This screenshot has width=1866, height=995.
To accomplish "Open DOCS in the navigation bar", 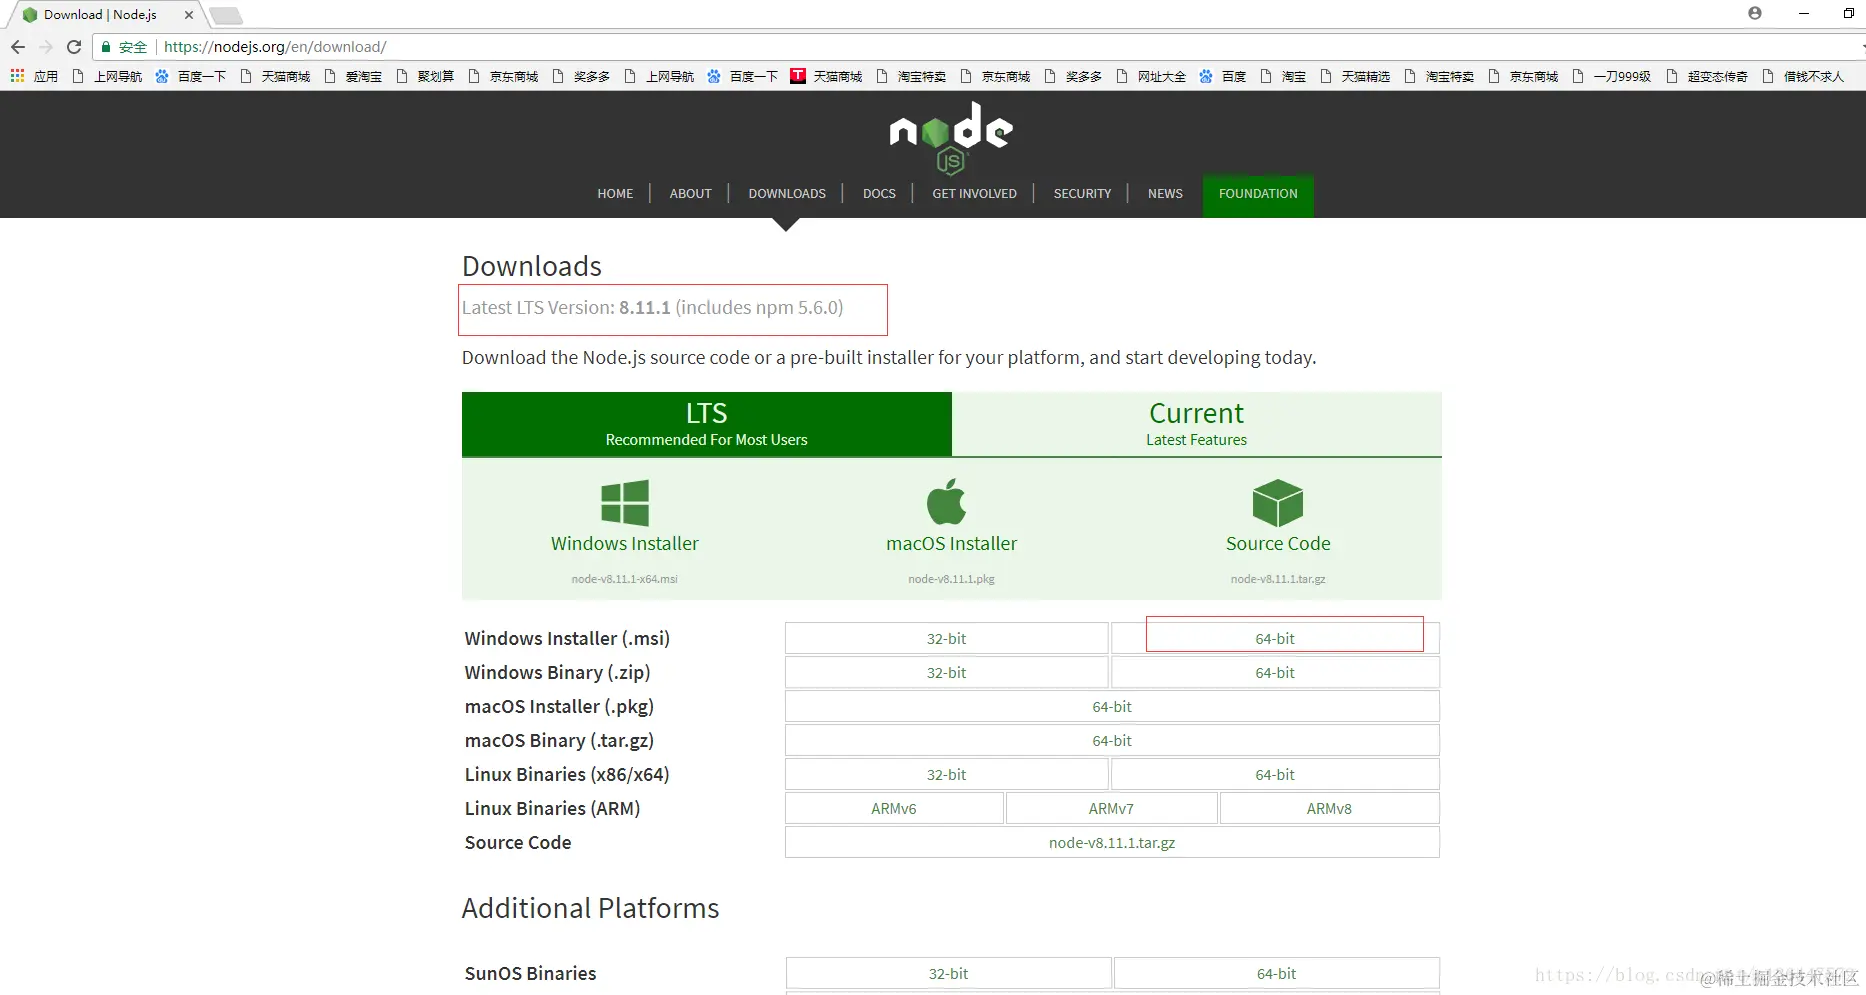I will click(x=879, y=194).
